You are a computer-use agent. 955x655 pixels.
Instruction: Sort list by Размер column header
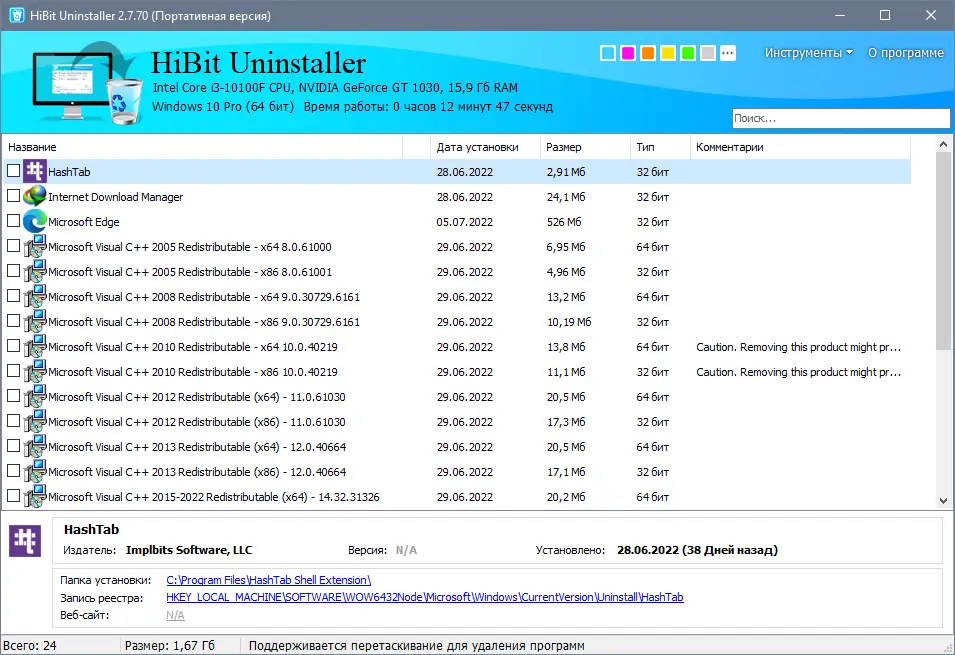coord(585,147)
